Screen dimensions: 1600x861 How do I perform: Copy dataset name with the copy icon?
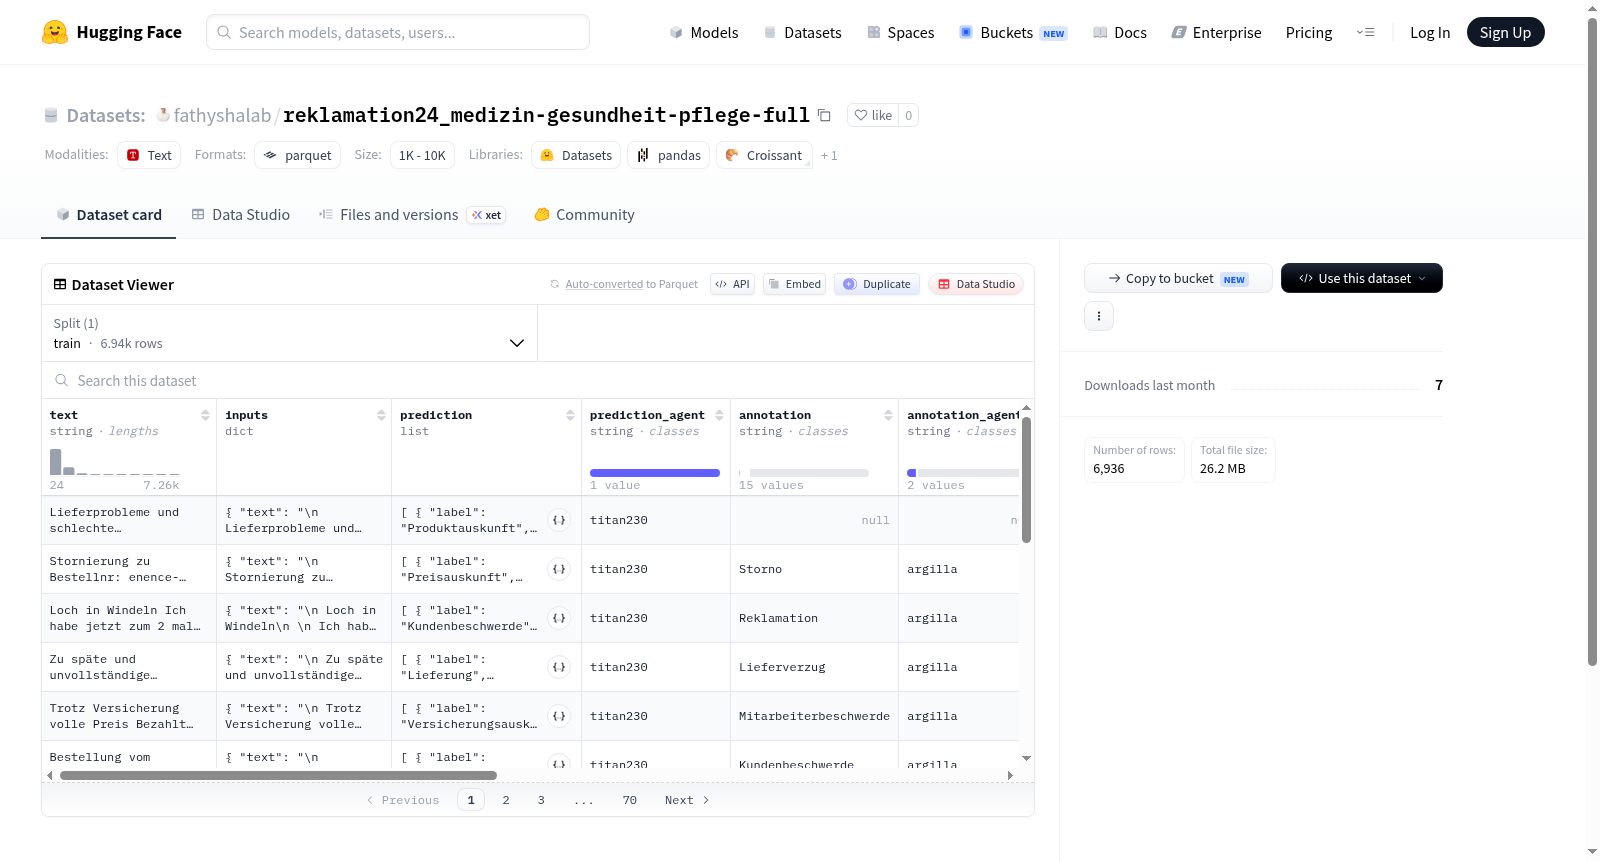click(824, 115)
